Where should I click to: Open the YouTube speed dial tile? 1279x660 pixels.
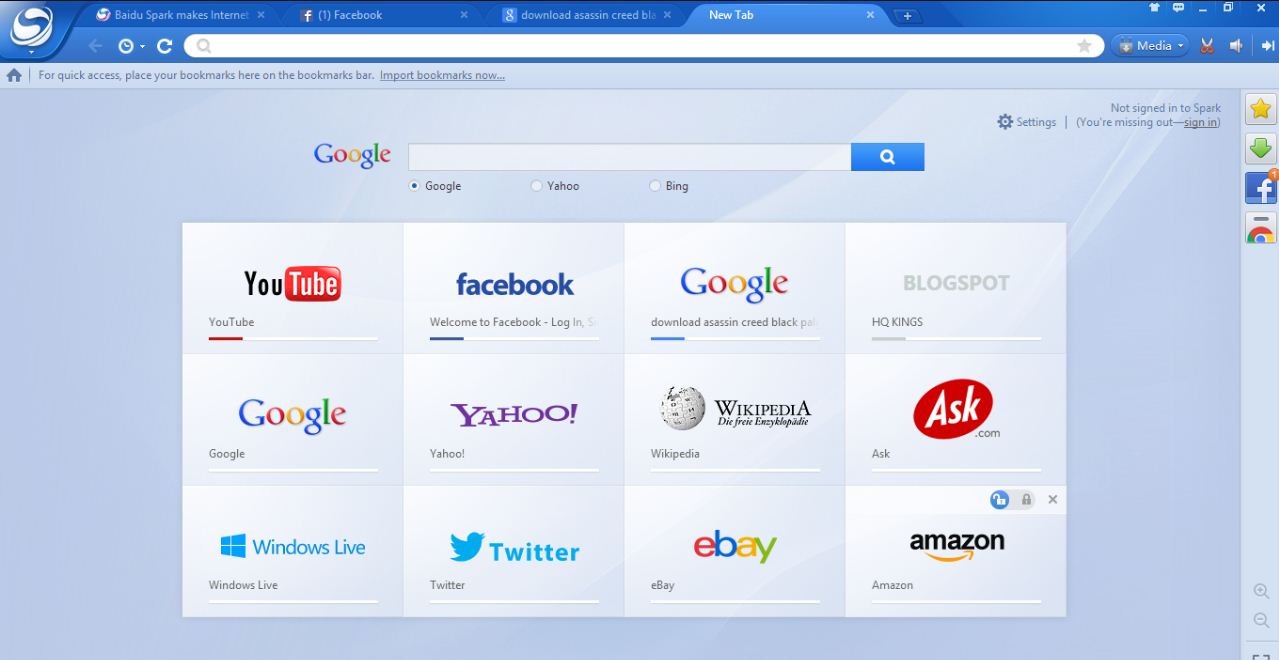(293, 288)
